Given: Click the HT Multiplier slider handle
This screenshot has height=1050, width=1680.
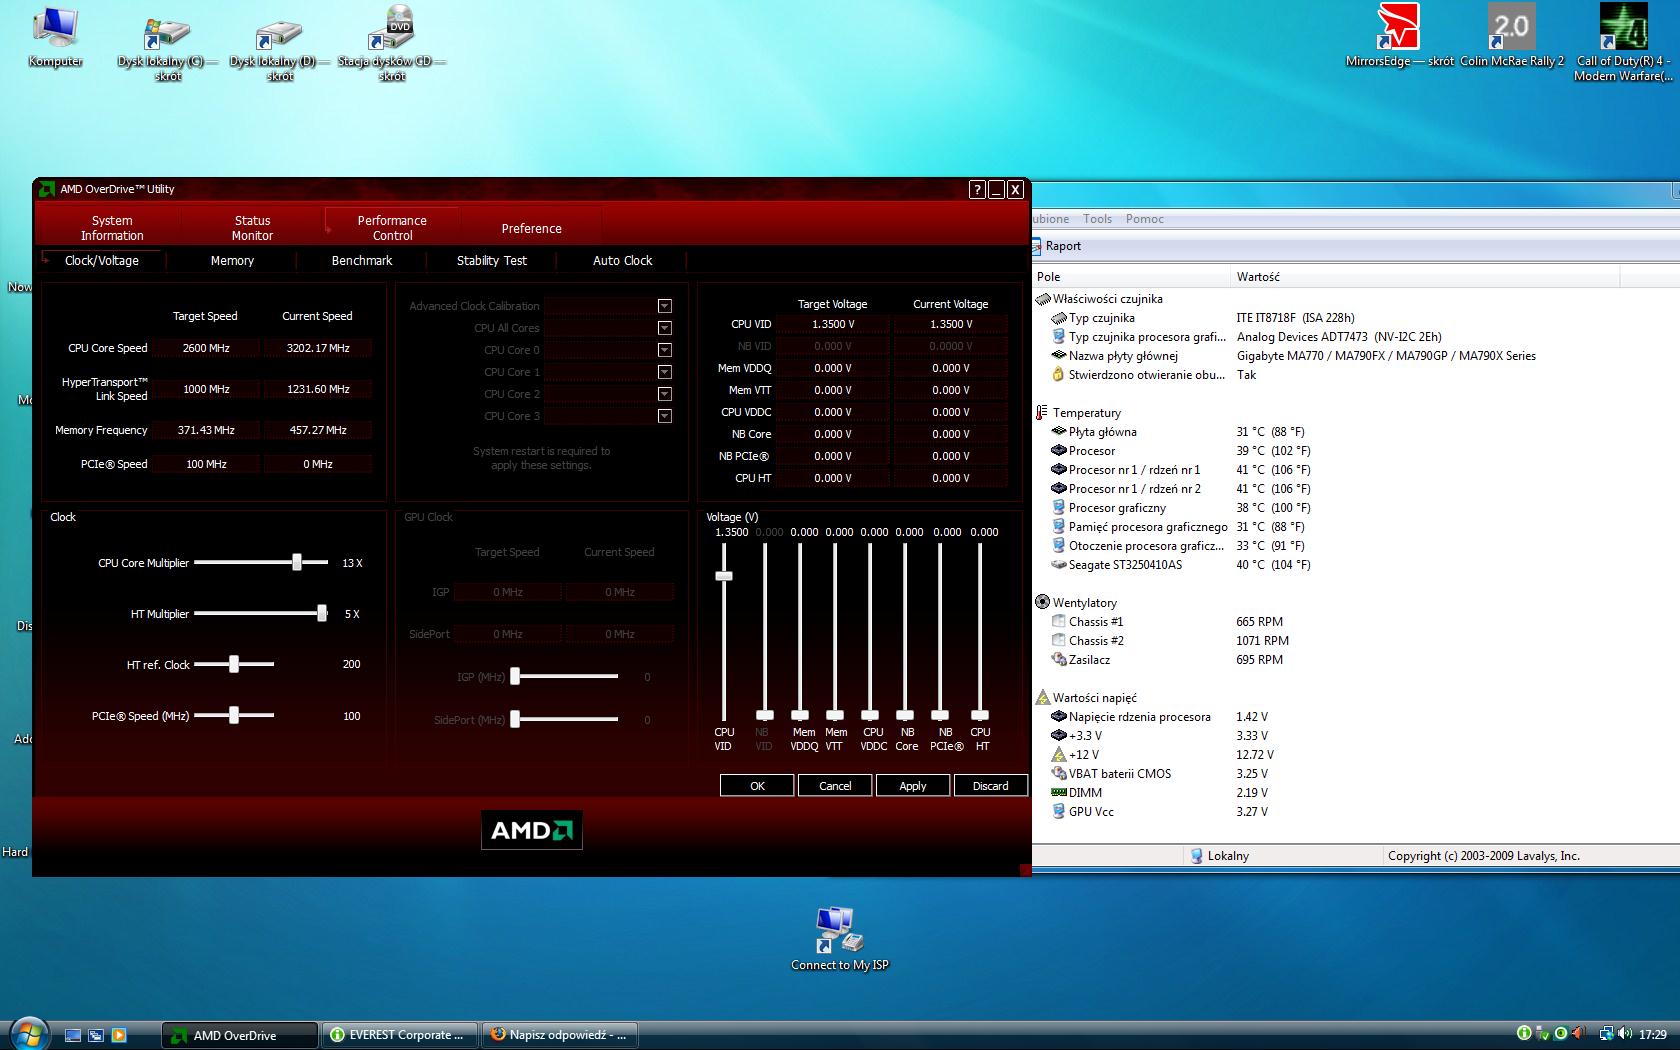Looking at the screenshot, I should click(322, 613).
